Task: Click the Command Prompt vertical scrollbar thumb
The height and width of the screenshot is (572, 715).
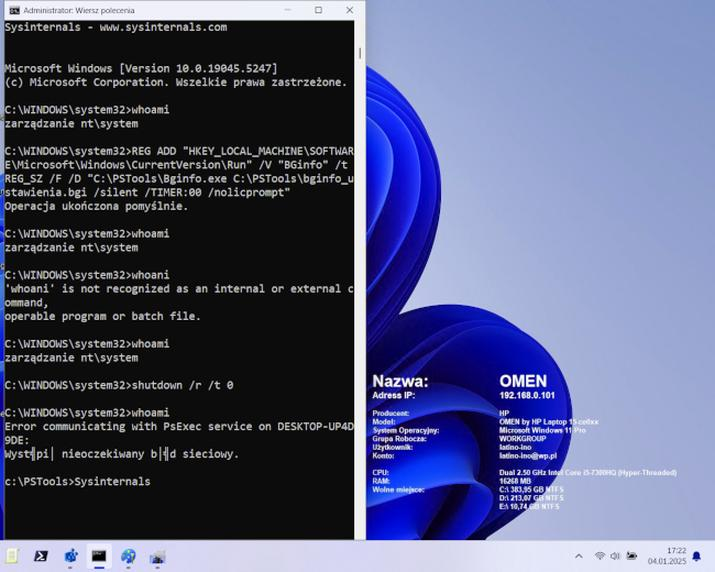Action: [x=360, y=53]
